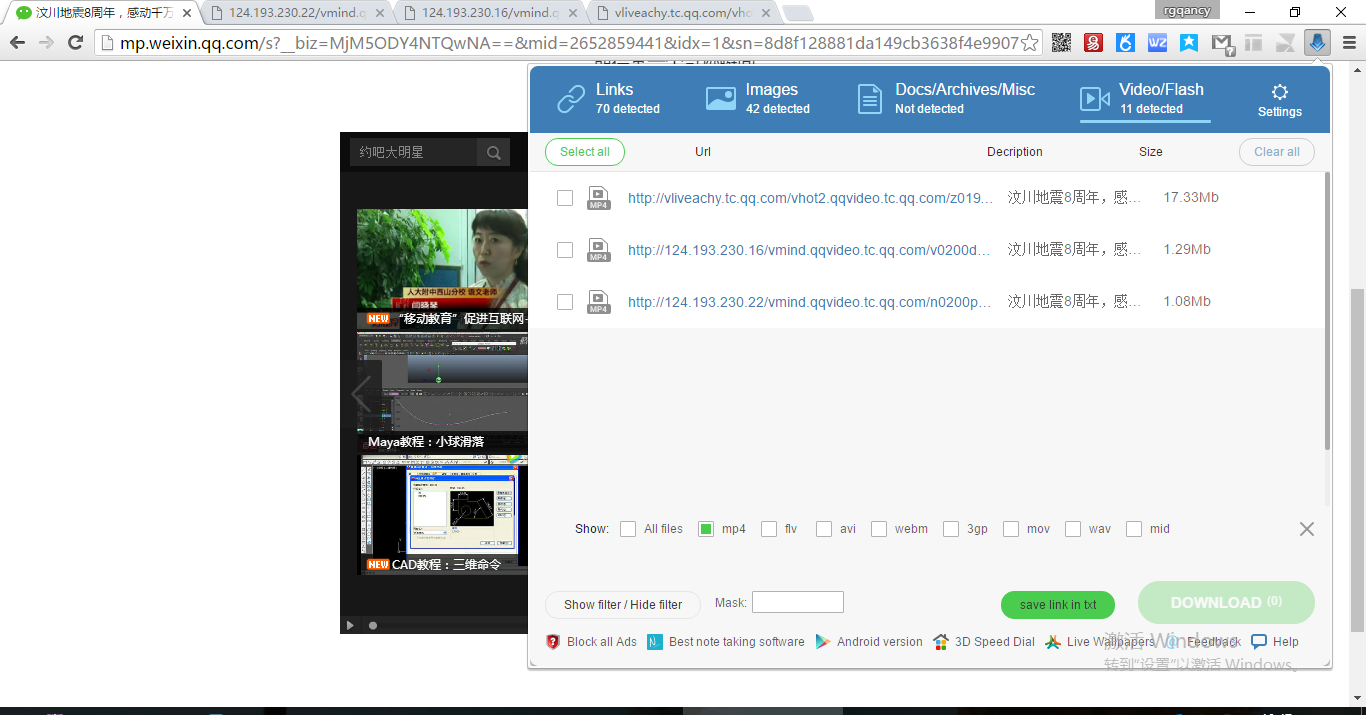Check the 17.33Mb vliveachy video checkbox

(x=565, y=198)
